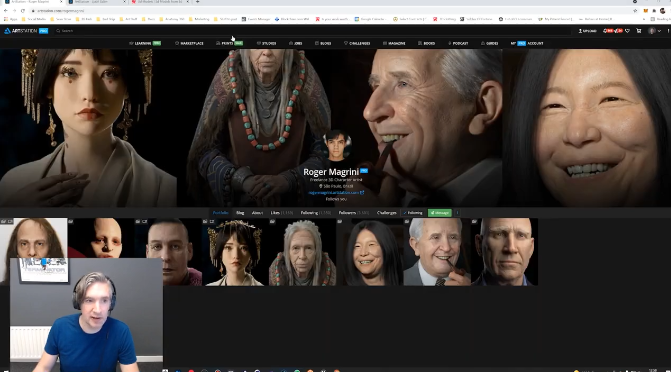This screenshot has height=372, width=671.
Task: Switch to the Likes tab
Action: pos(282,213)
